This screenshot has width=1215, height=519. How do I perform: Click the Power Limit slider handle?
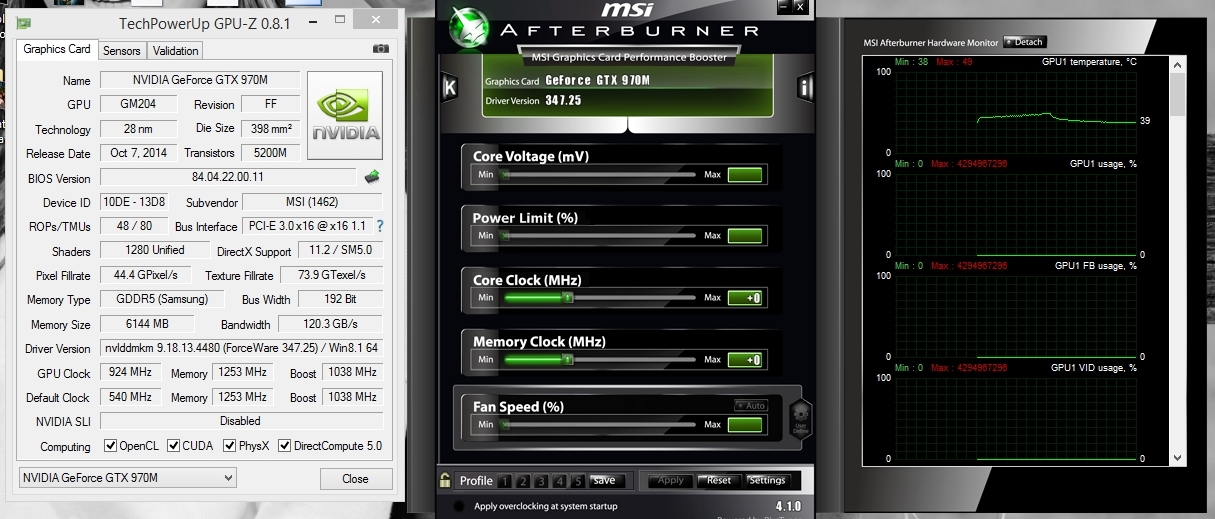point(506,236)
